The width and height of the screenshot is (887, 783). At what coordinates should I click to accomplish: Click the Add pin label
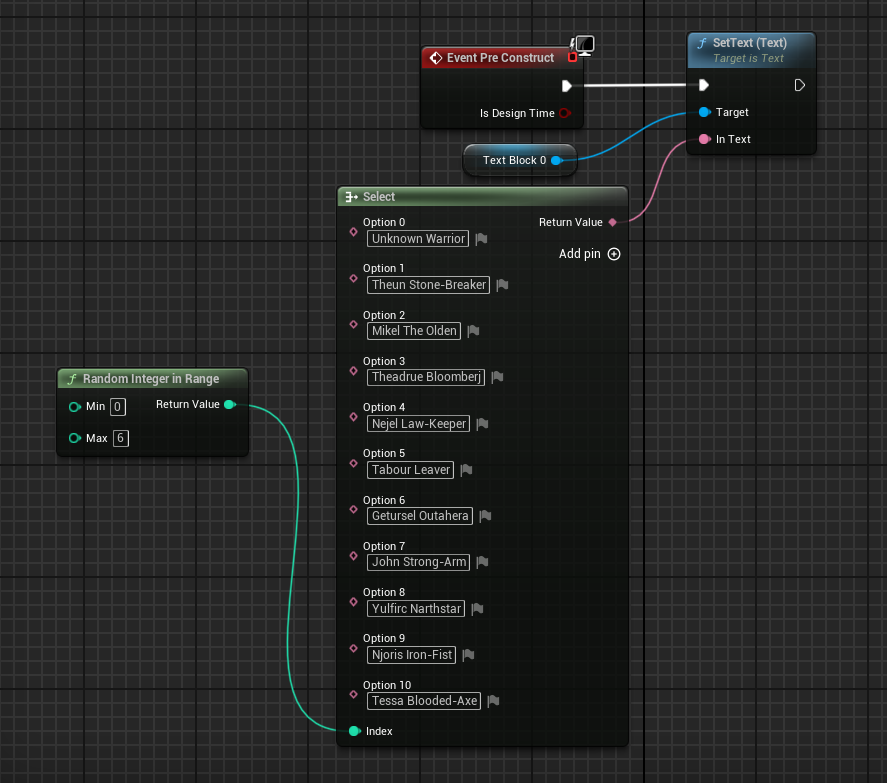coord(580,254)
